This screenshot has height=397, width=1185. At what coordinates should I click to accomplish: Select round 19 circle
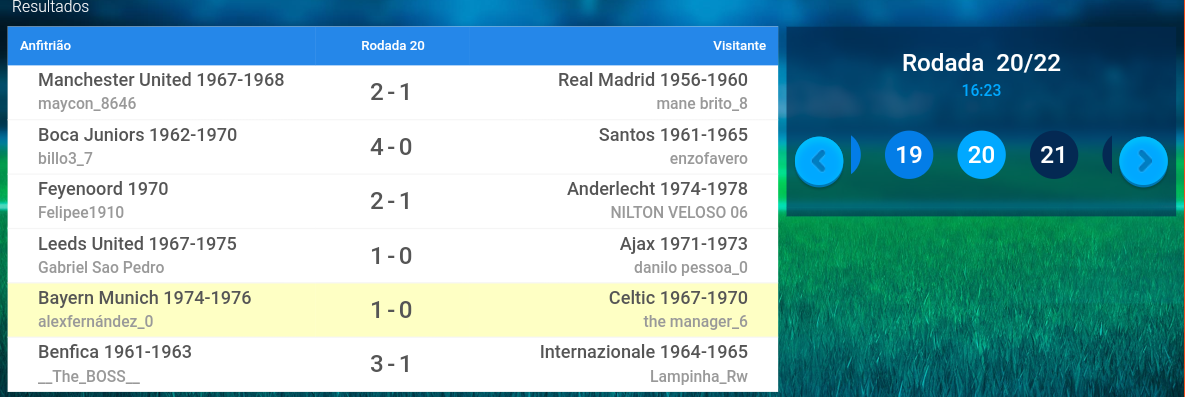tap(908, 155)
